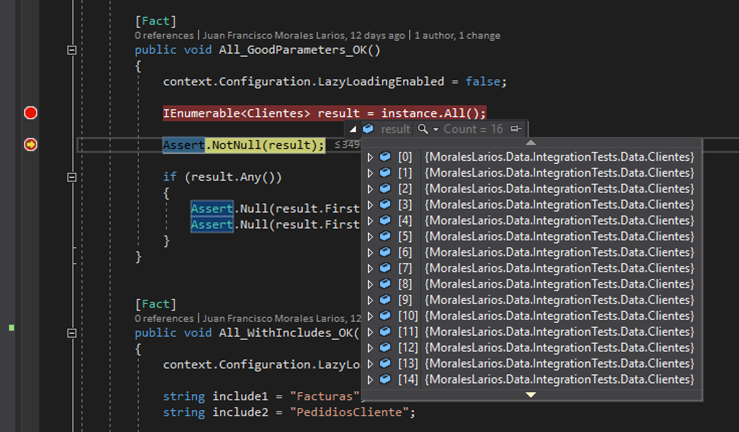Viewport: 739px width, 432px height.
Task: Pin the result datatip to source
Action: click(516, 129)
